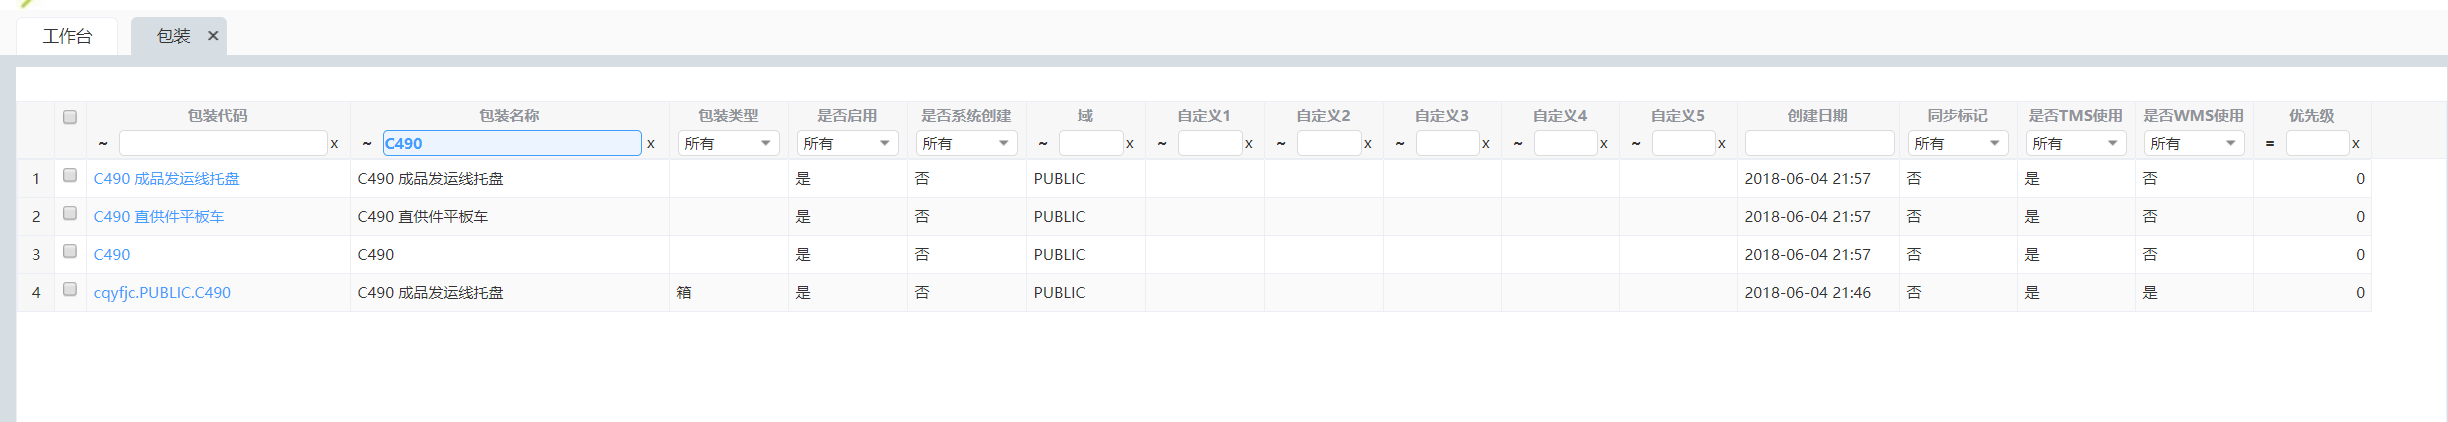Open the C490 直供件平板车 link
This screenshot has width=2448, height=422.
tap(159, 217)
